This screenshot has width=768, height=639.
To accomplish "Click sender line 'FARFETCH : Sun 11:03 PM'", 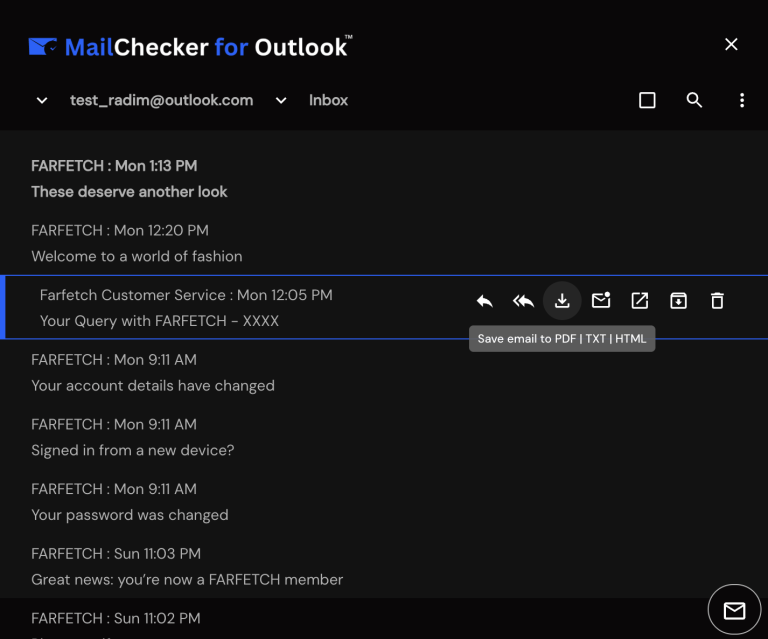I will [x=116, y=554].
